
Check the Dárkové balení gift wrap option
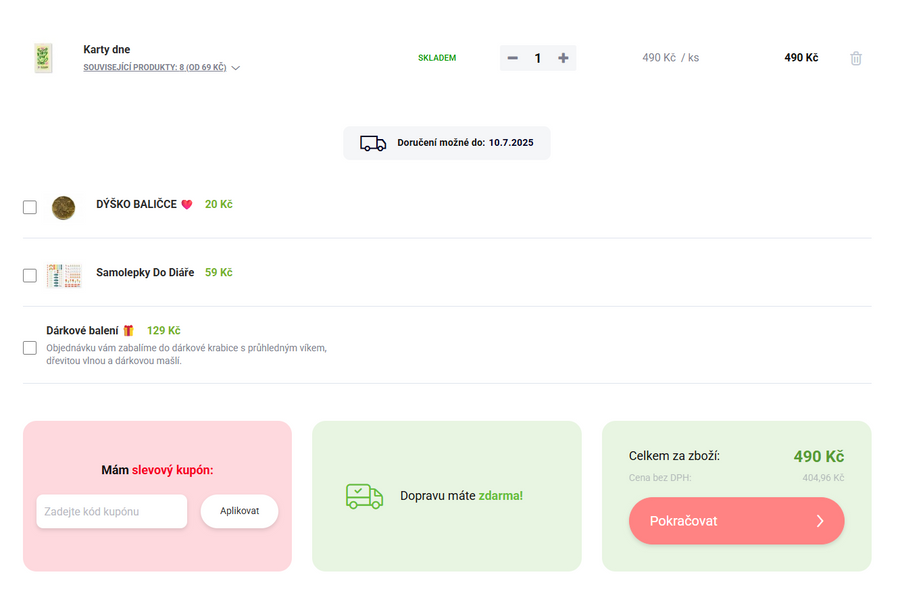click(30, 348)
